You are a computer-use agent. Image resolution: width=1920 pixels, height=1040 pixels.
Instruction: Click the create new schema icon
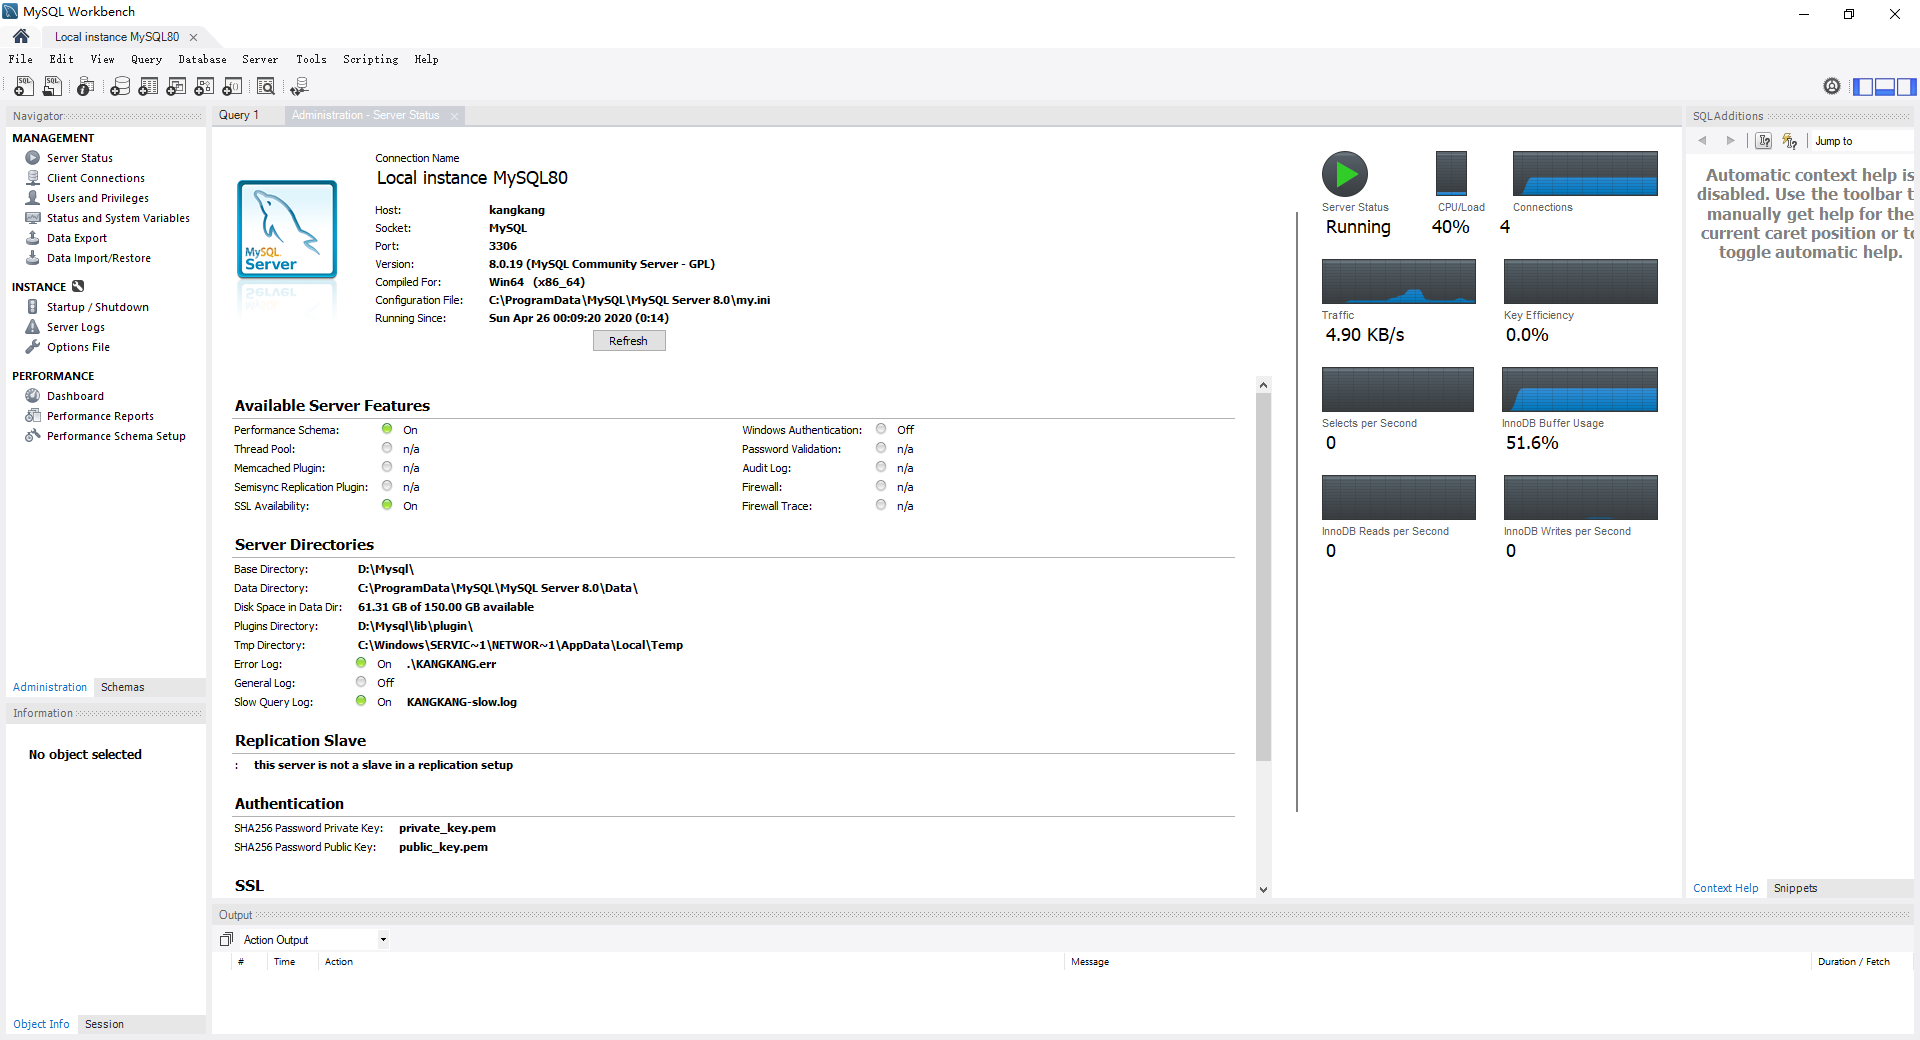pos(120,87)
